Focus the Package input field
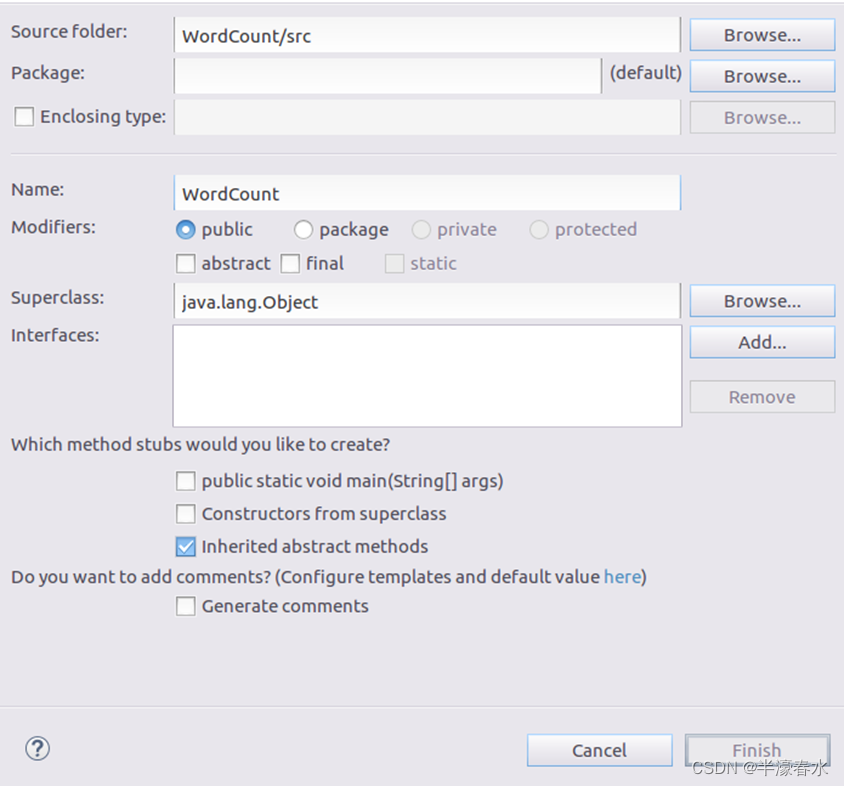The image size is (844, 786). (387, 76)
